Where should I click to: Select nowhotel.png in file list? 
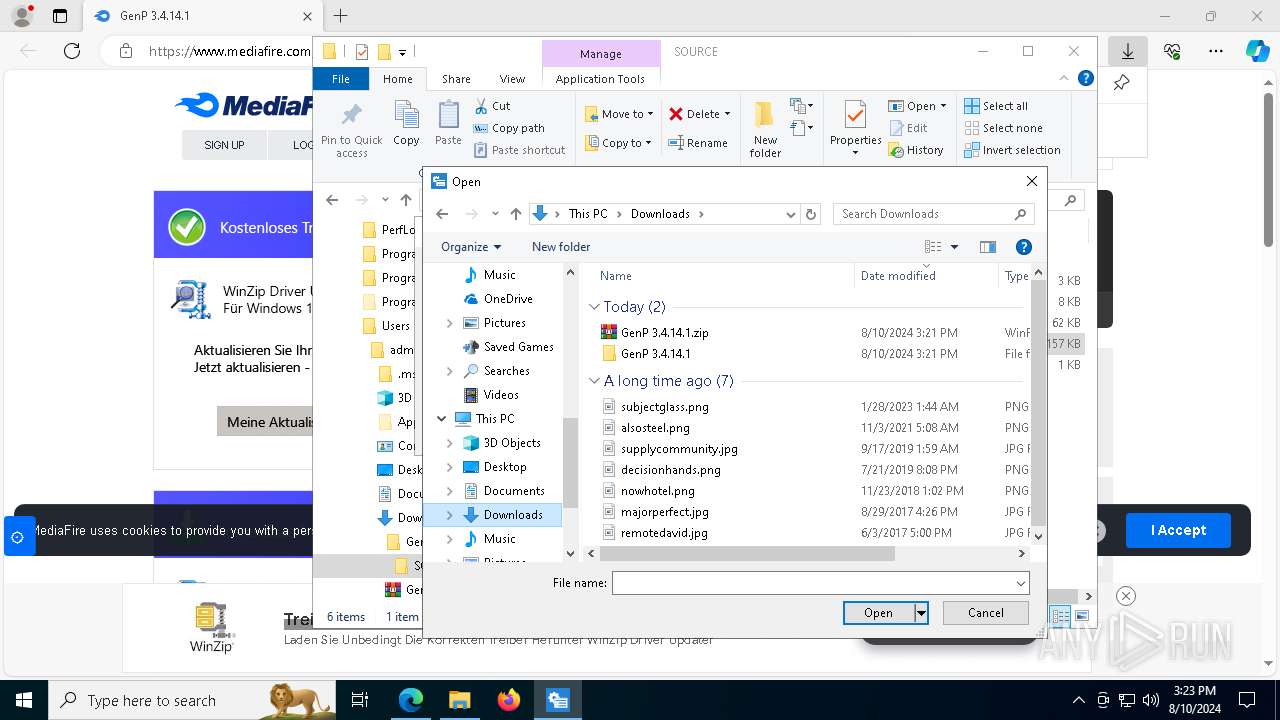point(657,491)
